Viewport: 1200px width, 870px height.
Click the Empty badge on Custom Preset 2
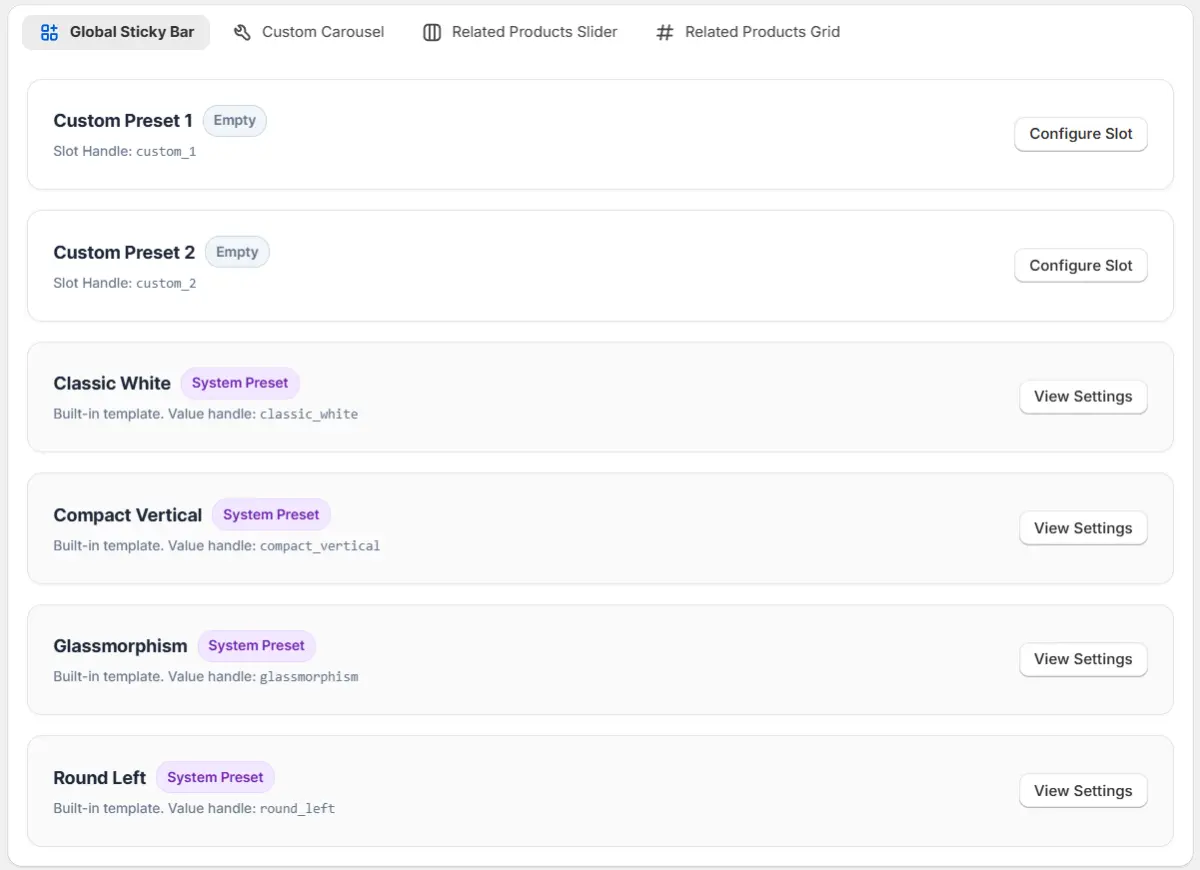237,253
